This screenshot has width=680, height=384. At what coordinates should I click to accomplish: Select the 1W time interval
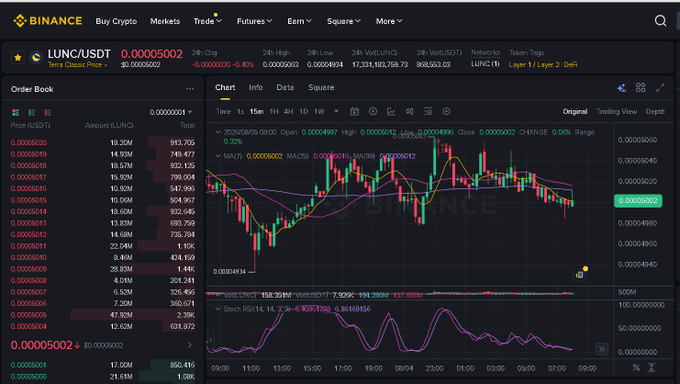[x=319, y=112]
